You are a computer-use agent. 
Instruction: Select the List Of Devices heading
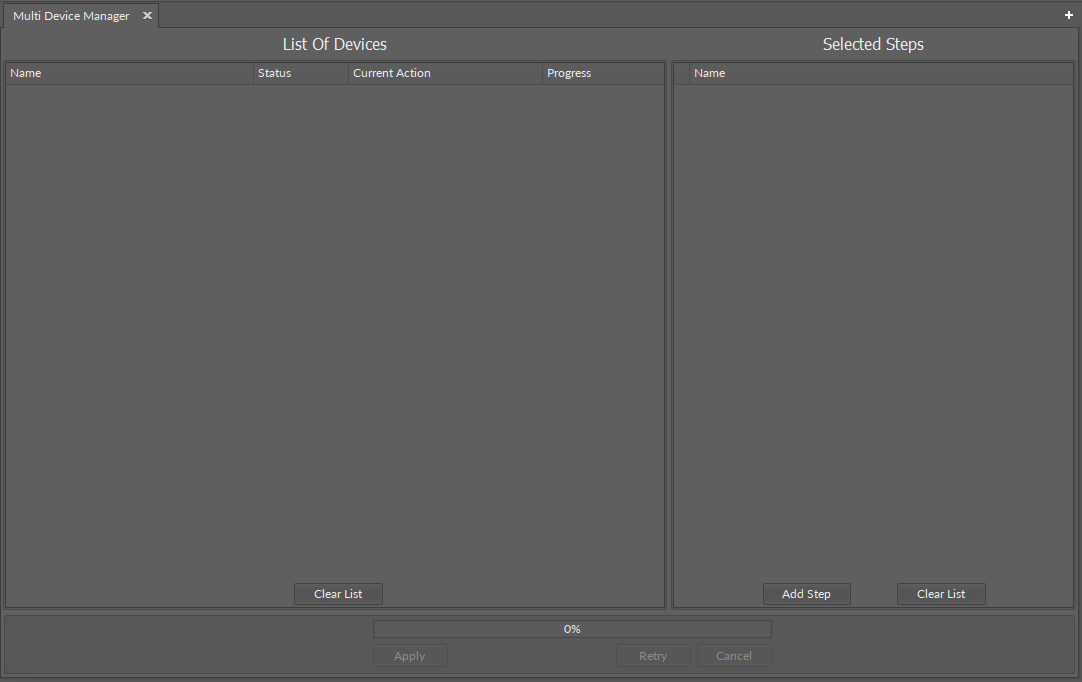pyautogui.click(x=334, y=44)
